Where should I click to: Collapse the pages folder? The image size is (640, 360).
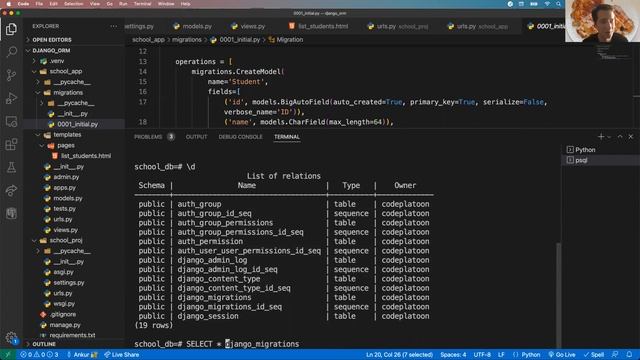pos(65,145)
